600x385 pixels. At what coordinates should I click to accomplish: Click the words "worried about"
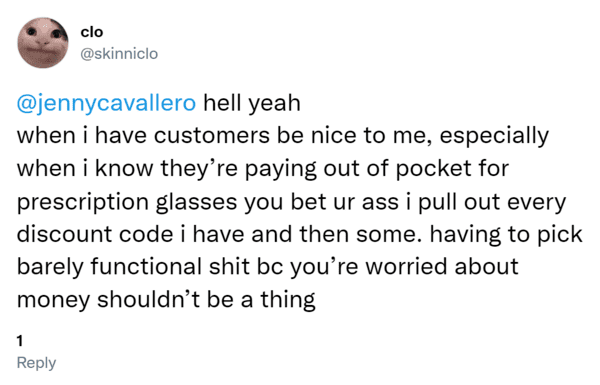(x=442, y=267)
